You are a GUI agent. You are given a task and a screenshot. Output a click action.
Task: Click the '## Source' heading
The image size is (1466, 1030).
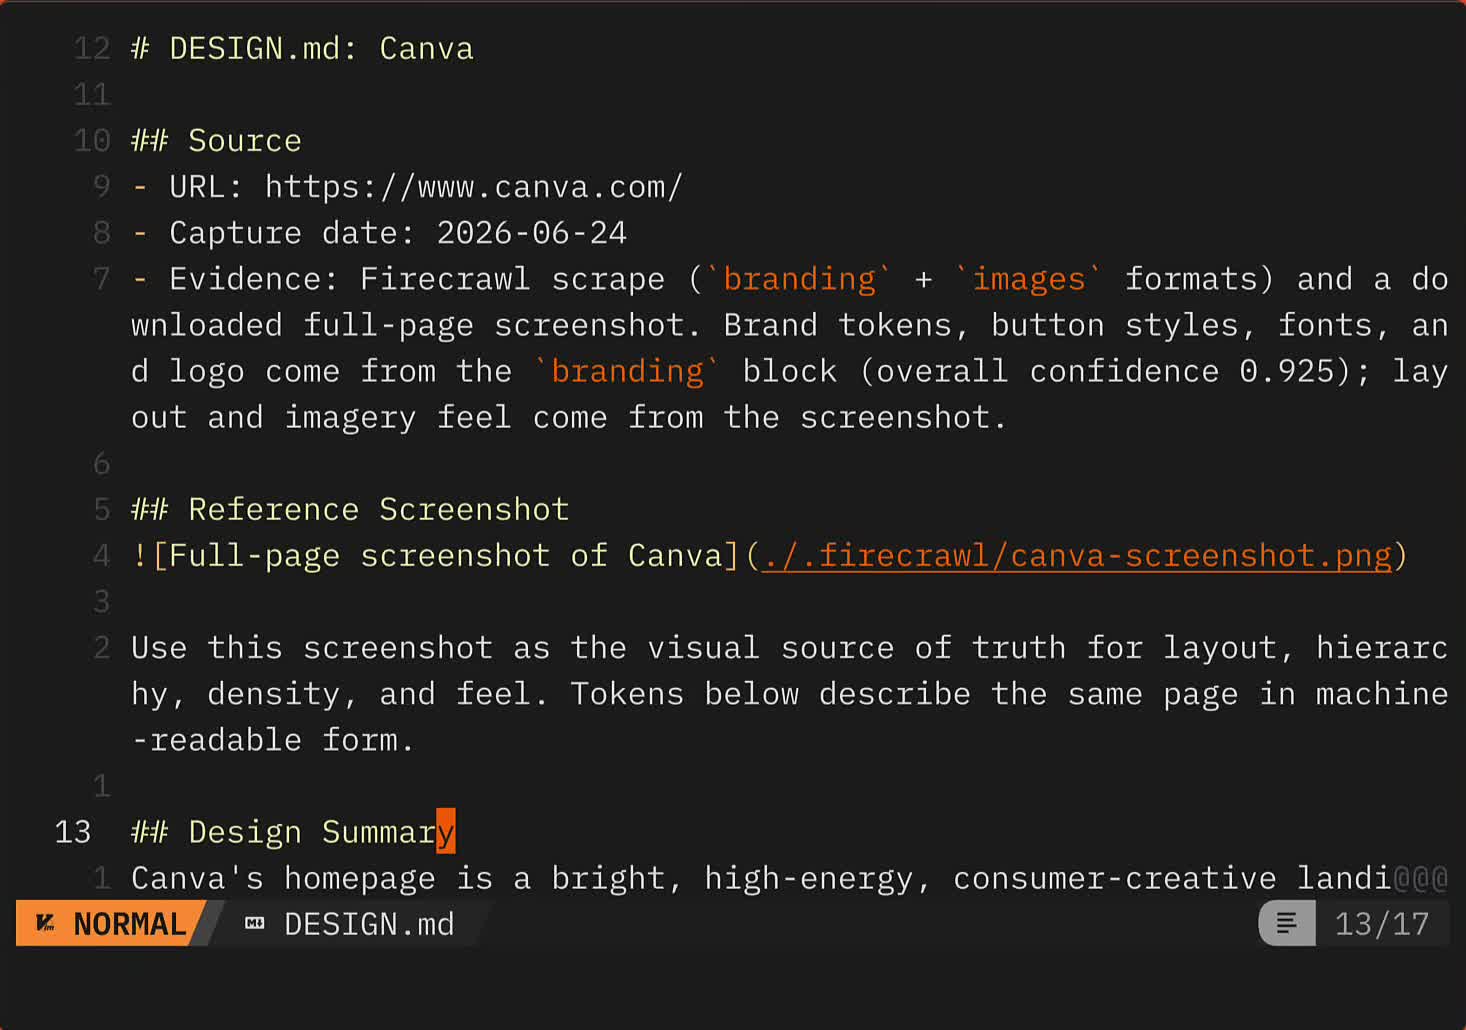(216, 140)
